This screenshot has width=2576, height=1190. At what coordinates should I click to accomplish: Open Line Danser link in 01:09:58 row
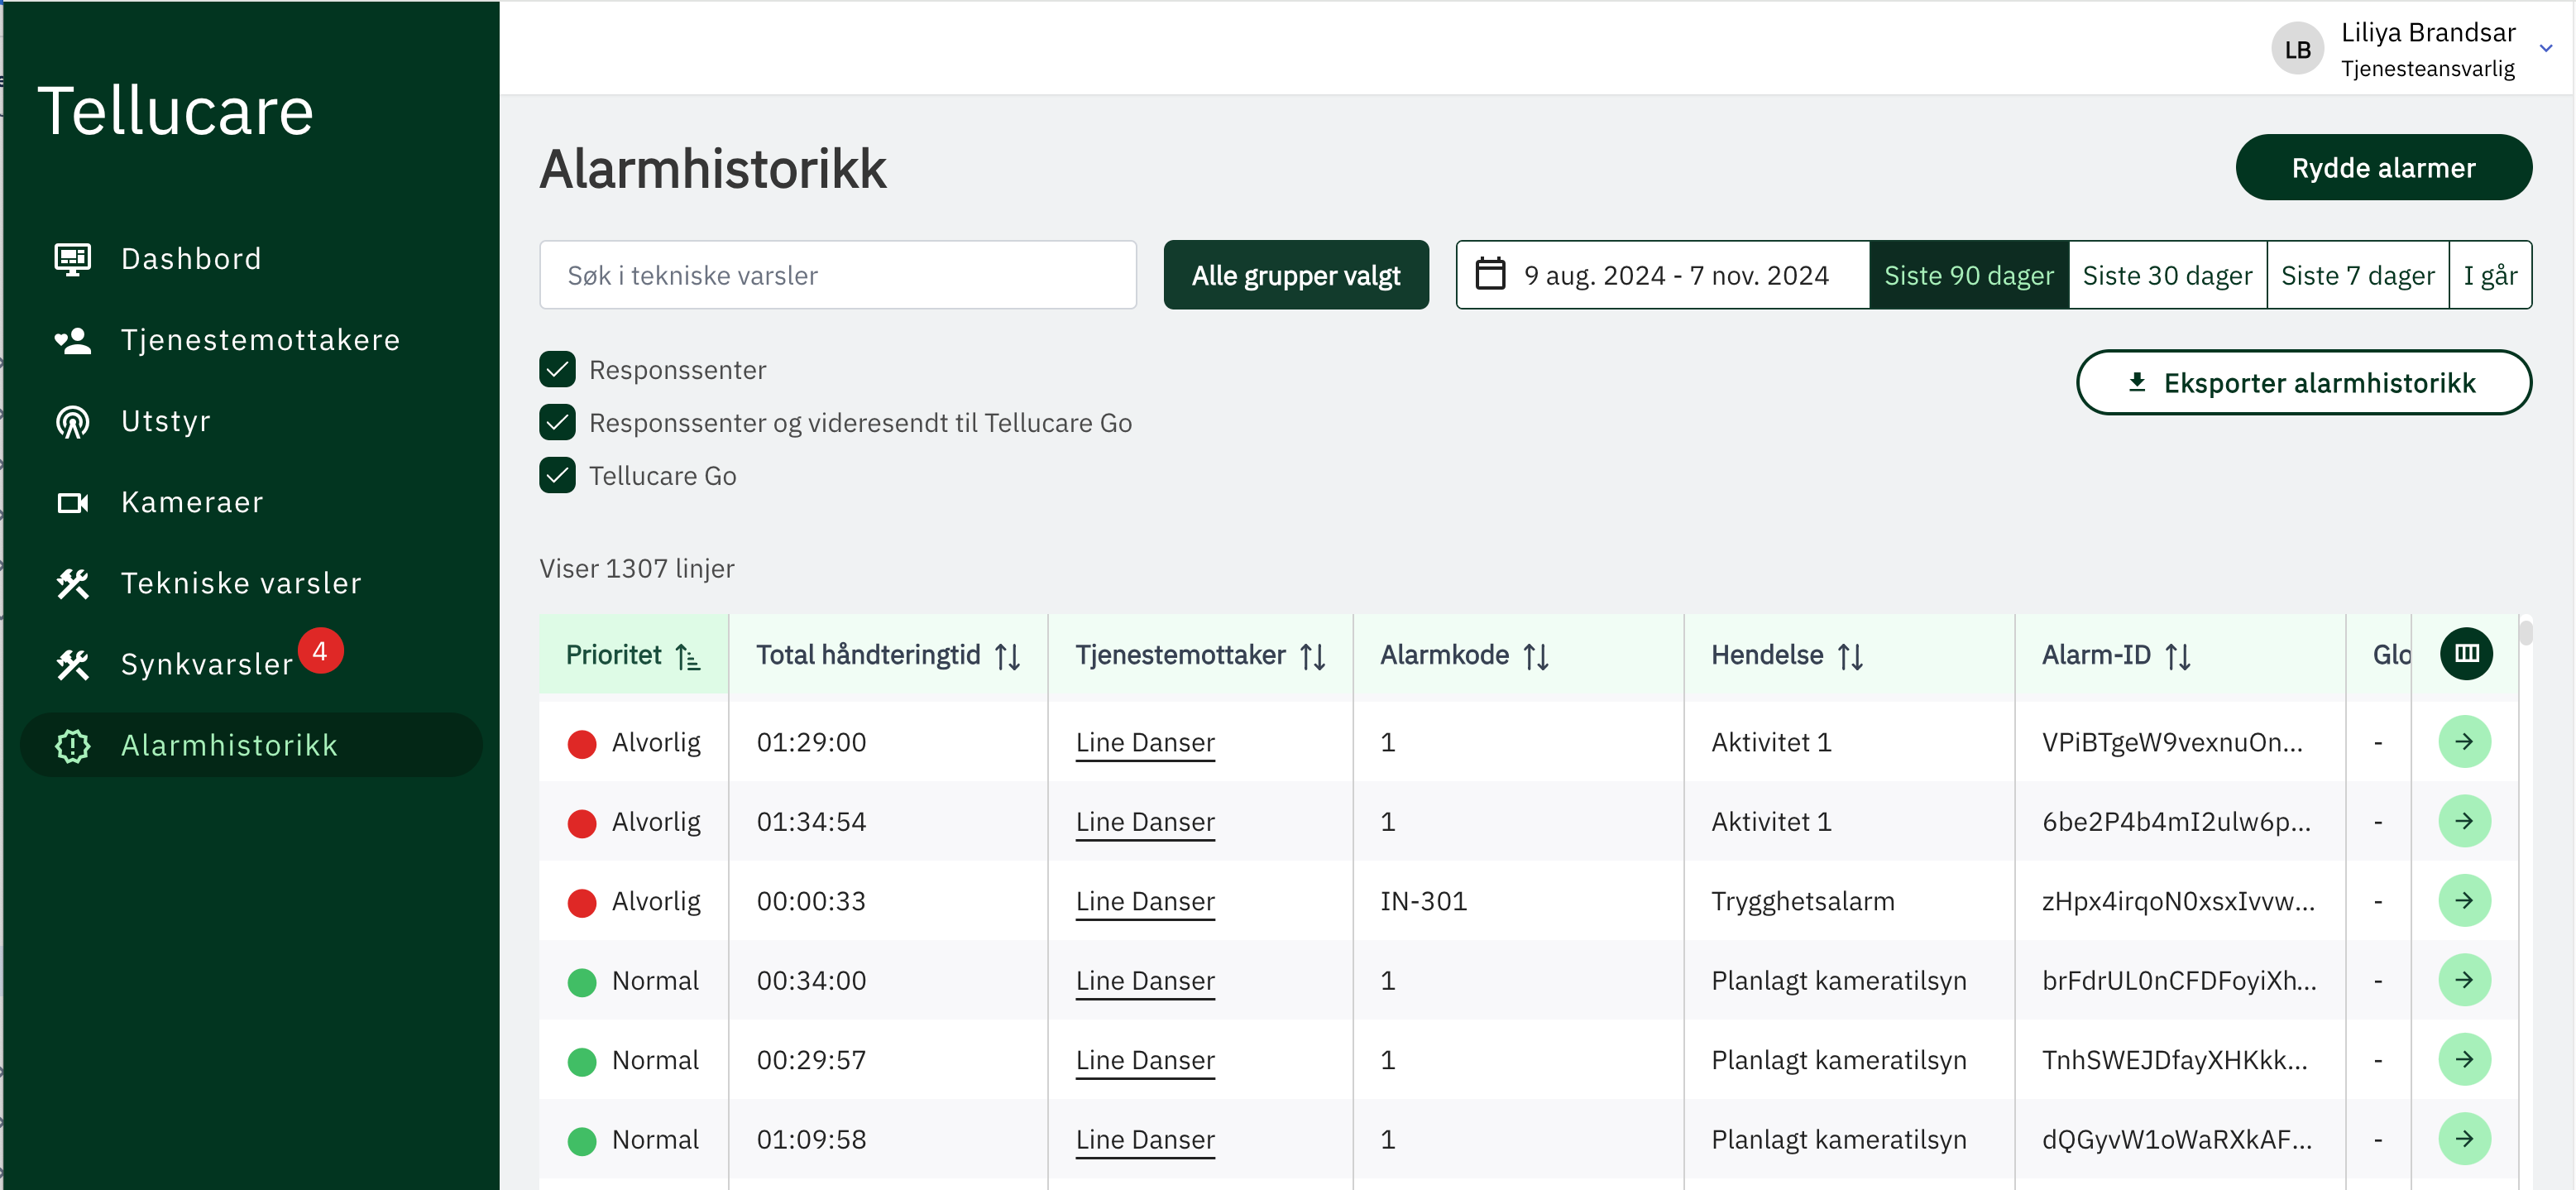point(1145,1139)
